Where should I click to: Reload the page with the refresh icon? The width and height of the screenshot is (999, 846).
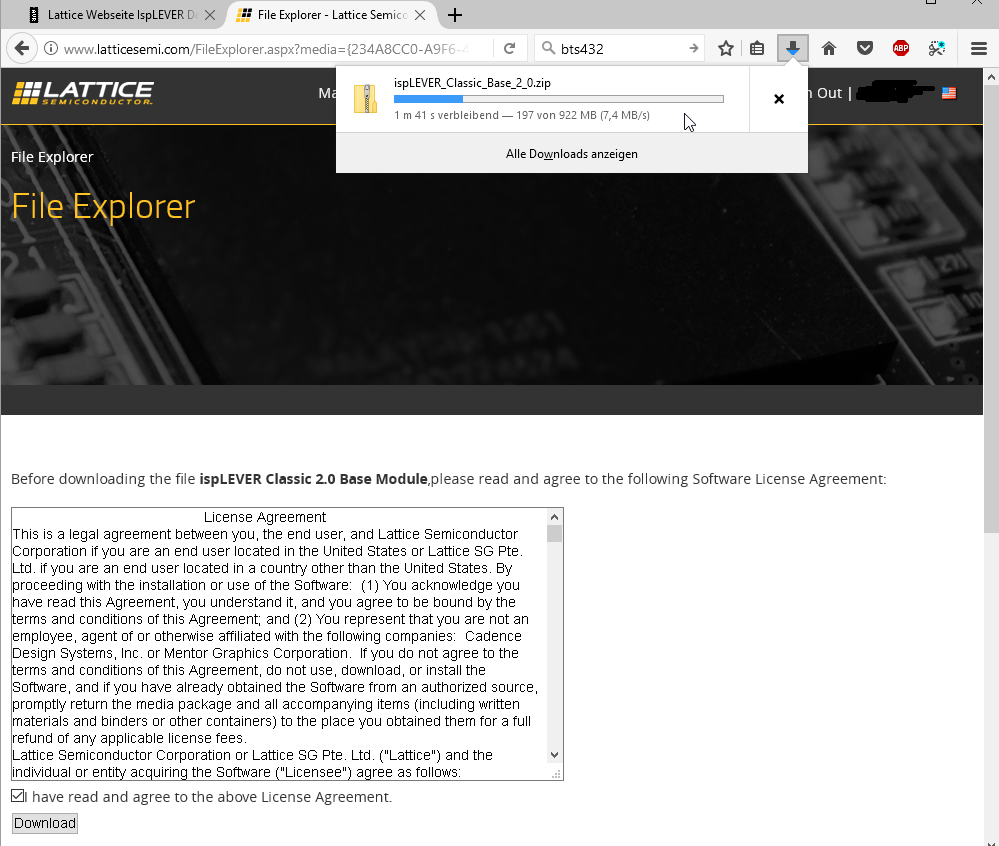(510, 48)
